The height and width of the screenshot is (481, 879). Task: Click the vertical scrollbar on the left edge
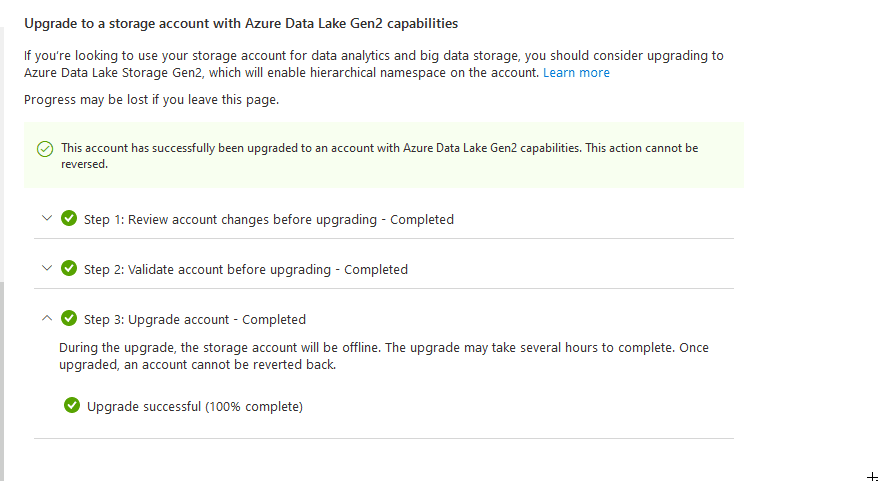(x=2, y=380)
